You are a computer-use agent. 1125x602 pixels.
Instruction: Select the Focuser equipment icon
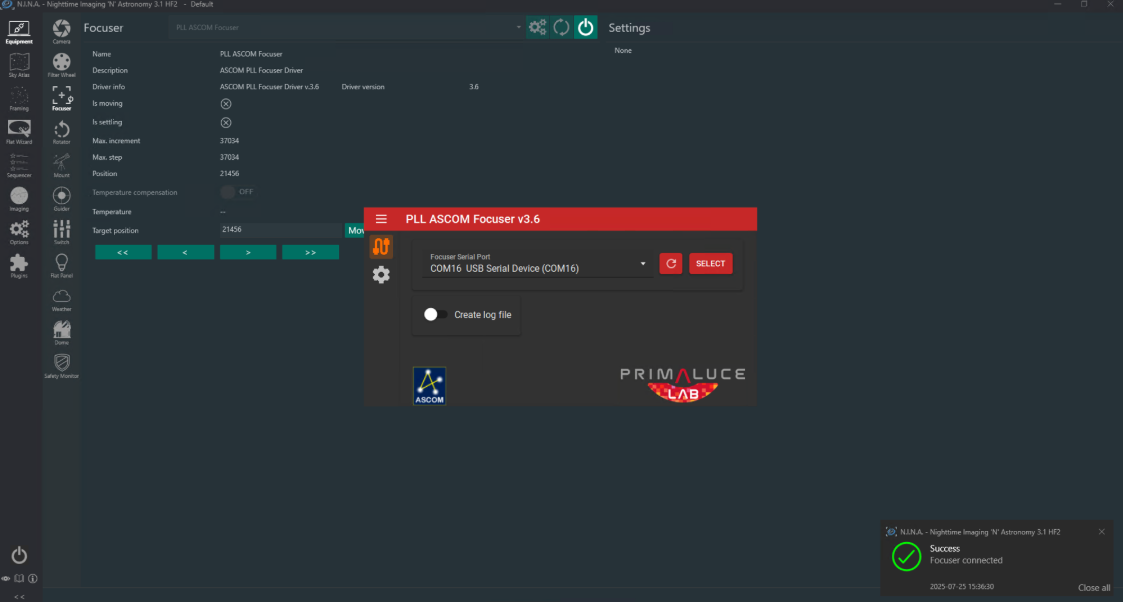click(62, 98)
